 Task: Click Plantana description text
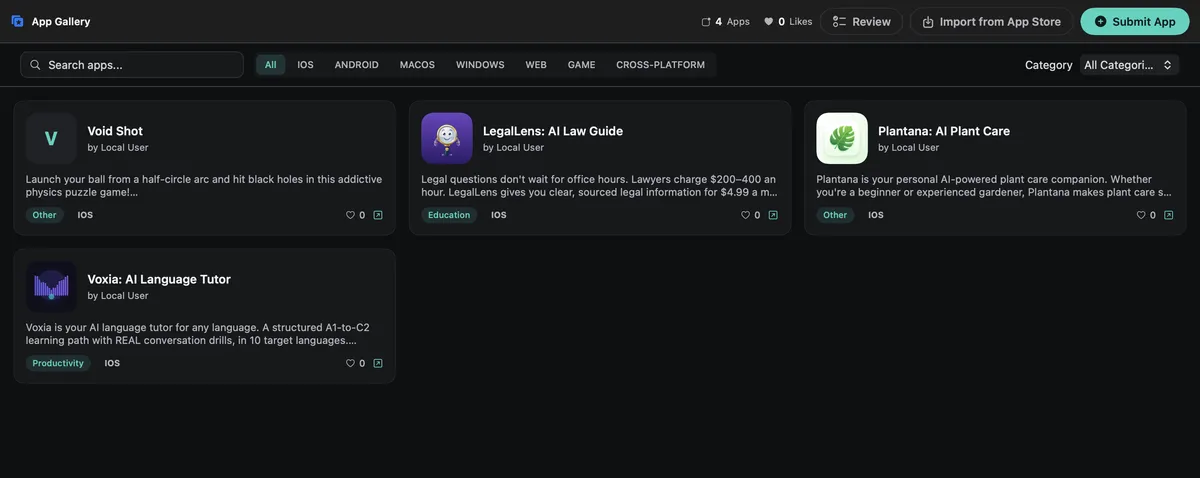coord(994,185)
